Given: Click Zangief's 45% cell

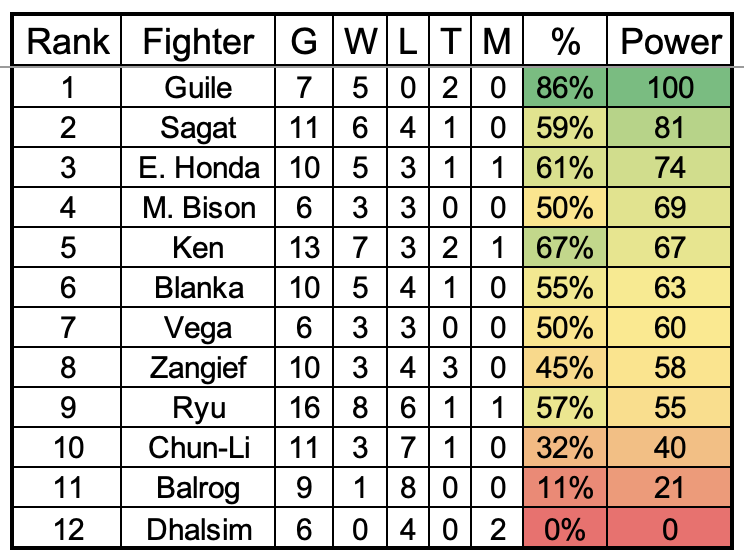Looking at the screenshot, I should coord(565,367).
